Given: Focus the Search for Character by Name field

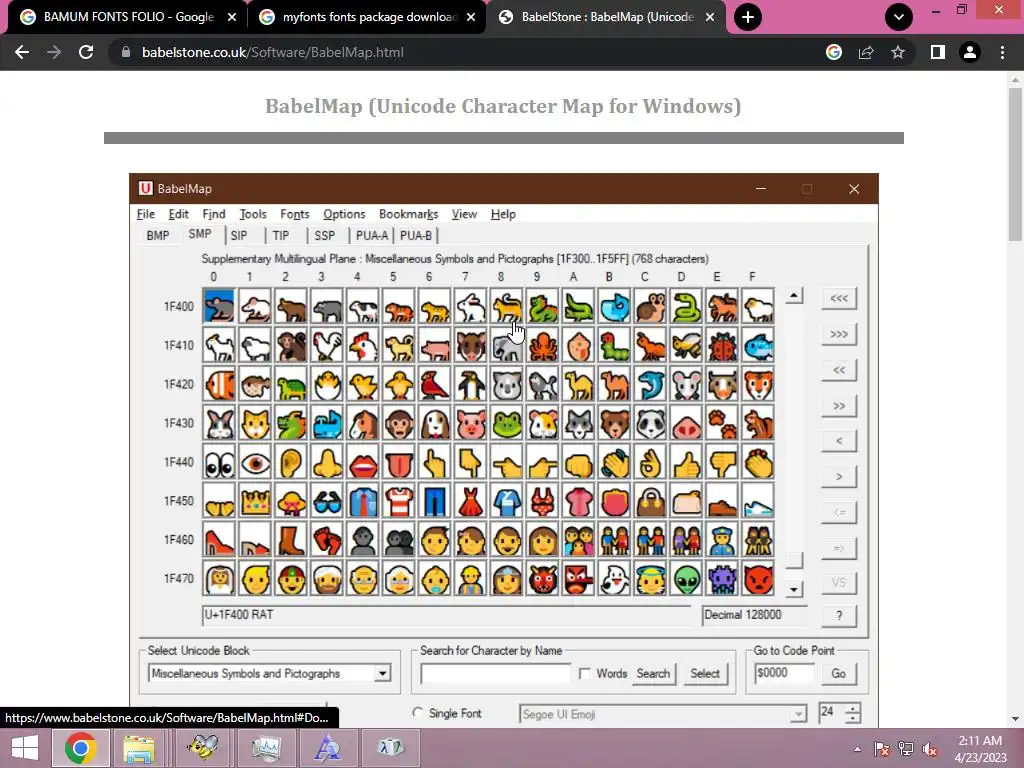Looking at the screenshot, I should (x=496, y=673).
